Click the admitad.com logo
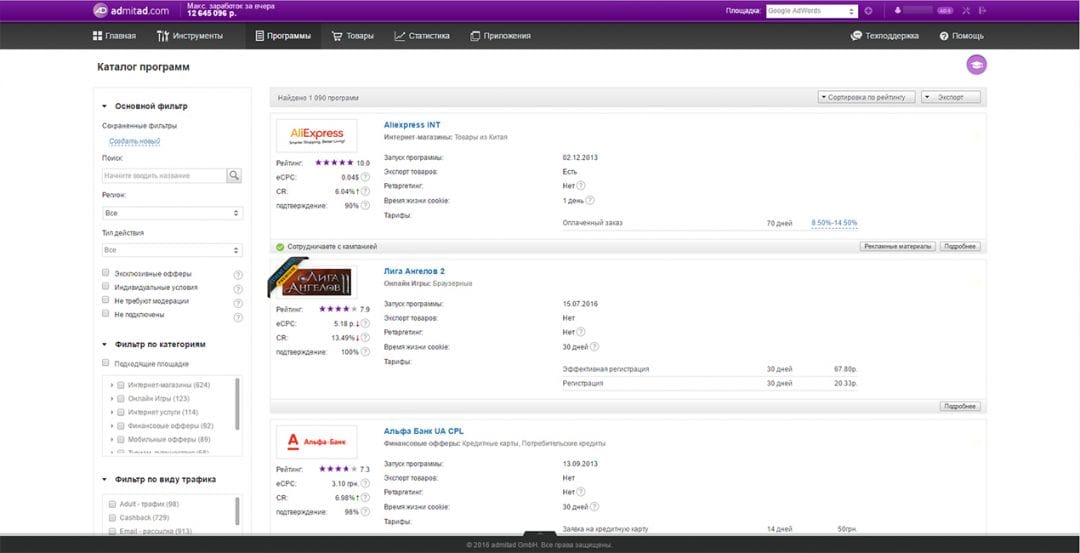Screen dimensions: 1080x553 click(x=131, y=10)
